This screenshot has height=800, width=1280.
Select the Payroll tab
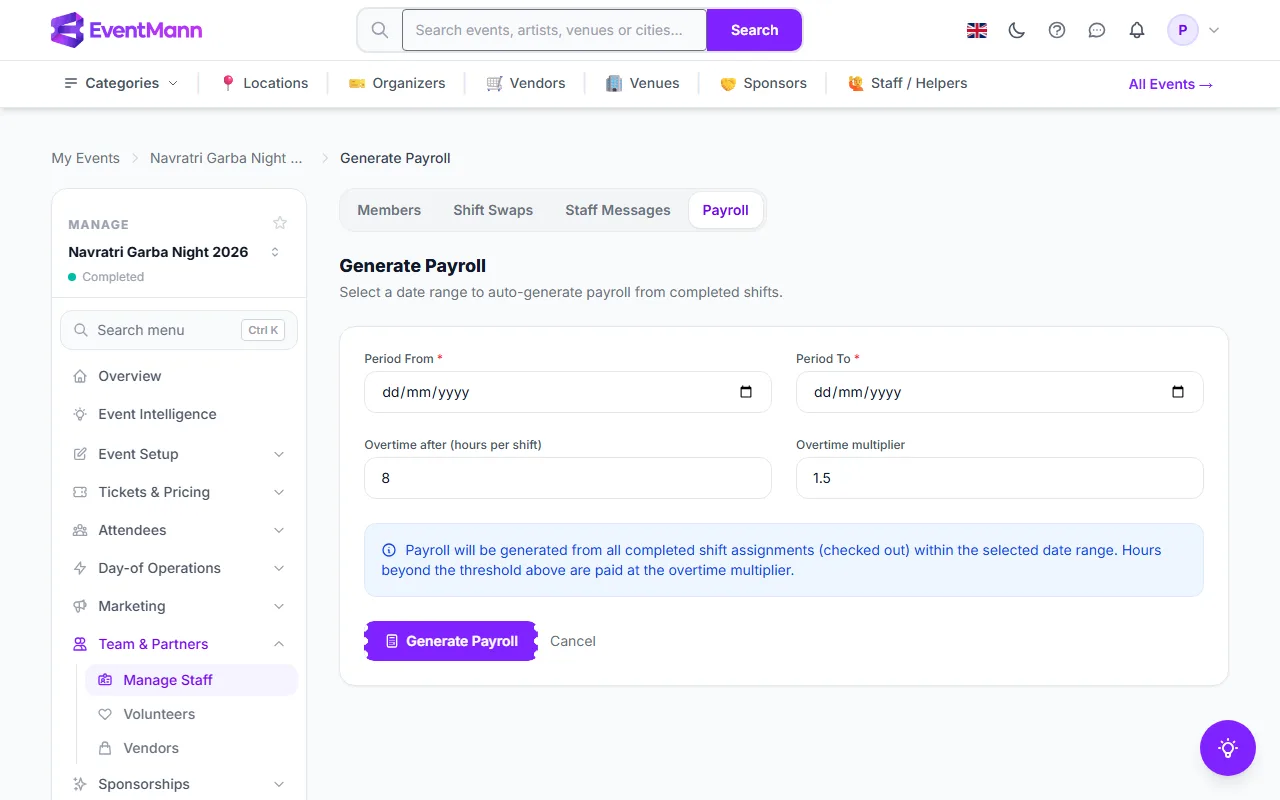coord(726,210)
